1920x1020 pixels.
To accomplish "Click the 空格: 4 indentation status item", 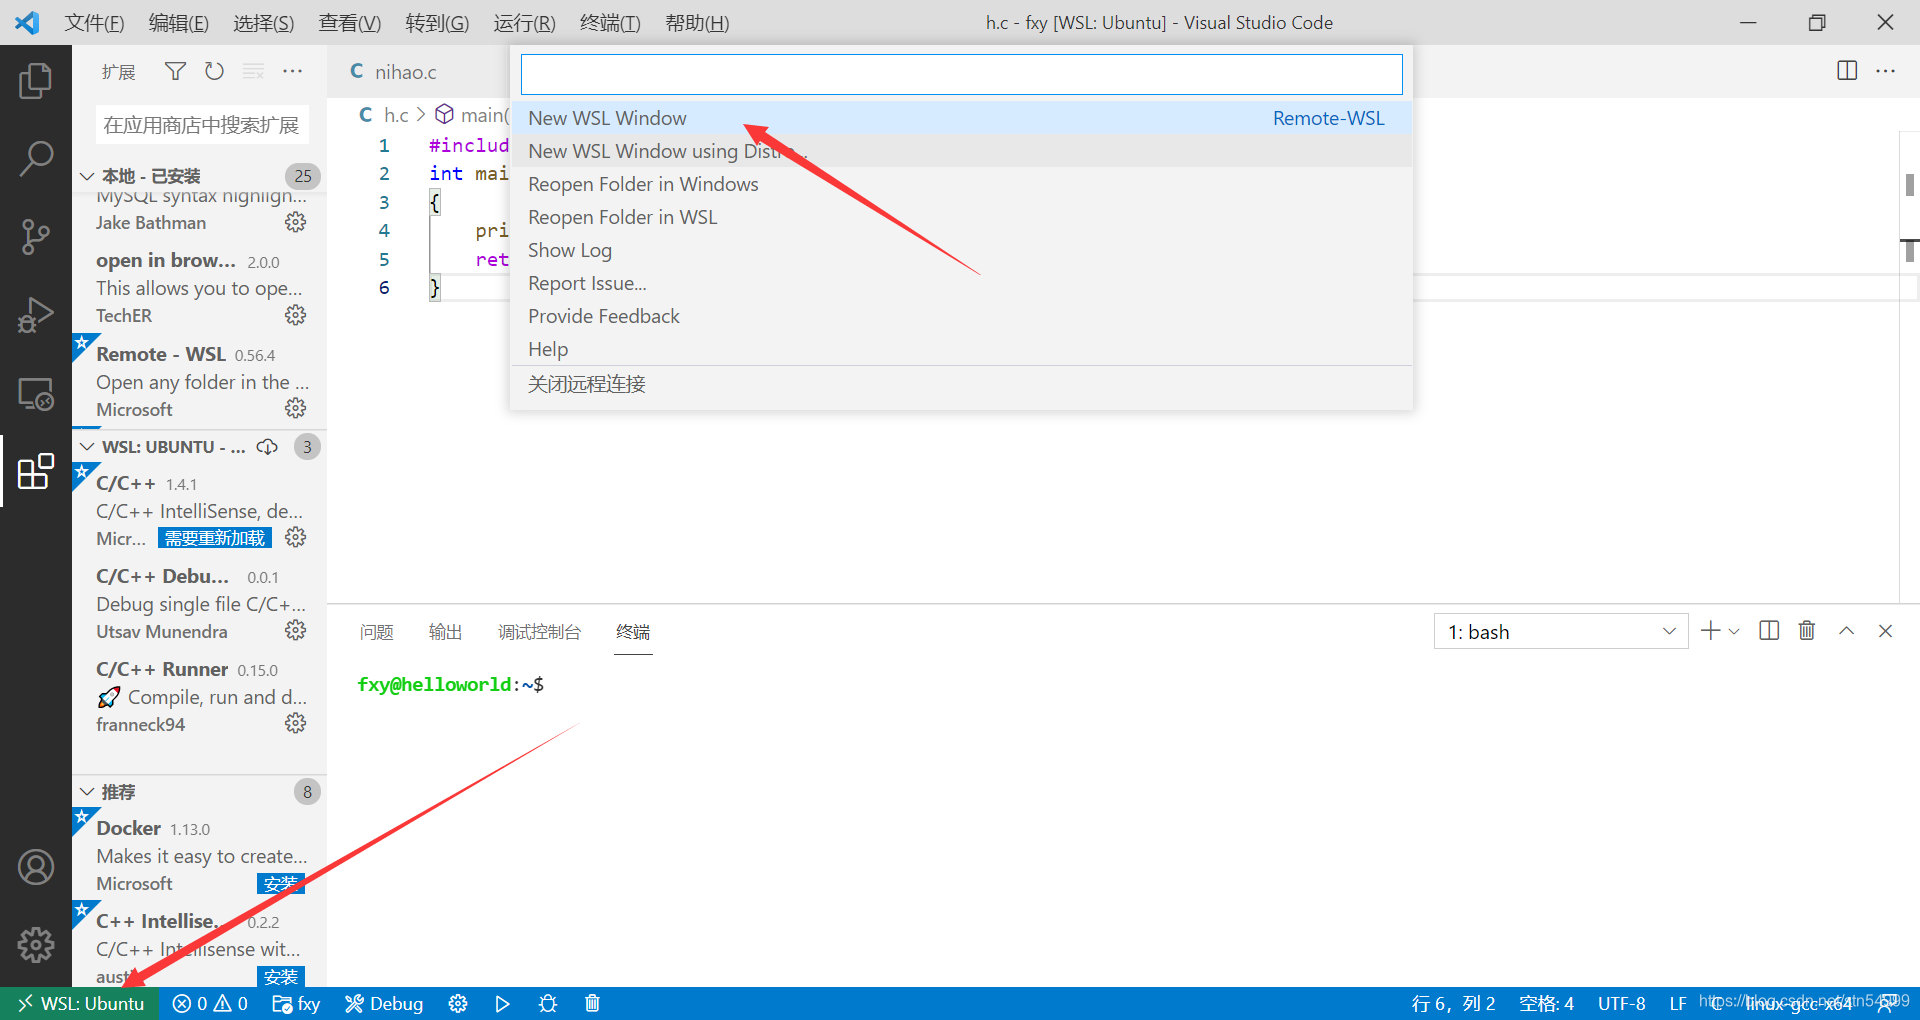I will pos(1546,1003).
